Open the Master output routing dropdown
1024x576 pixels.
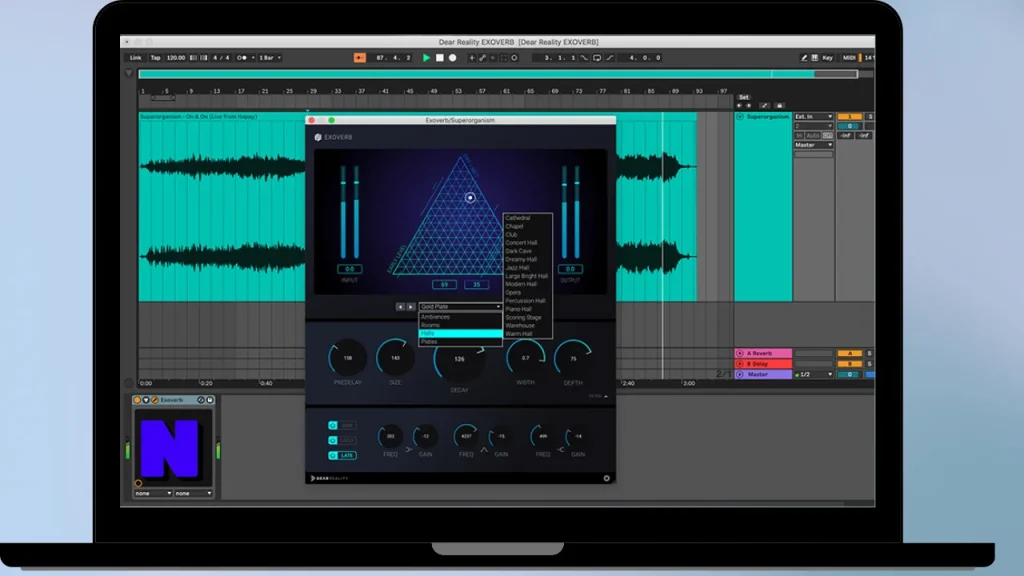813,145
